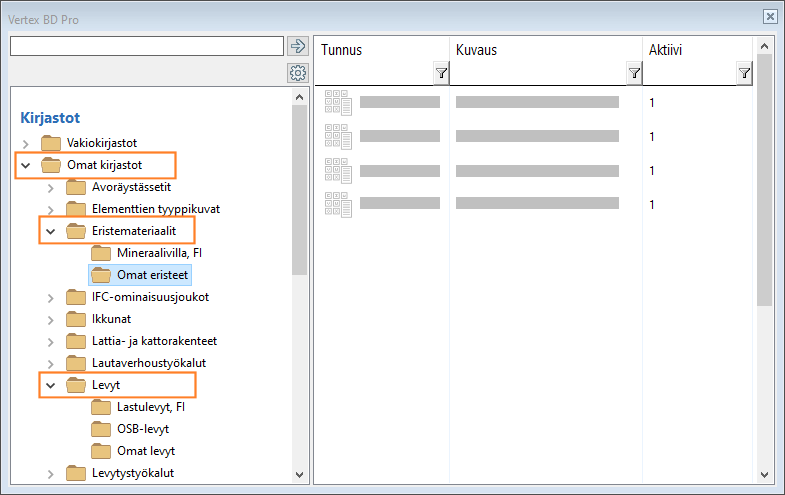Select the first library item icon
The height and width of the screenshot is (495, 785).
(x=338, y=102)
